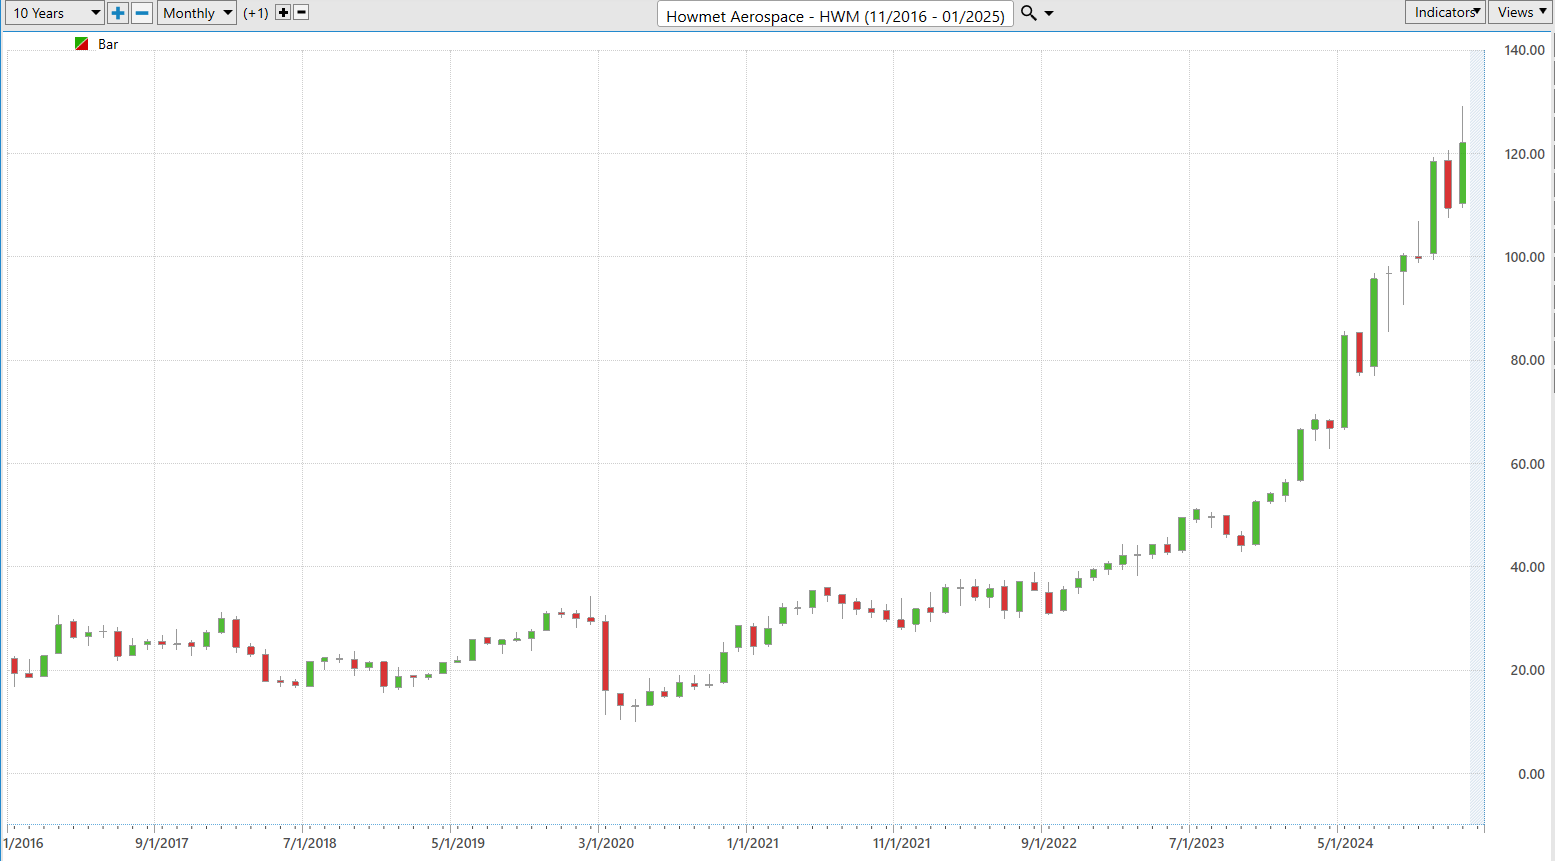Screen dimensions: 1555x861
Task: Open the Indicators menu
Action: pos(1445,12)
